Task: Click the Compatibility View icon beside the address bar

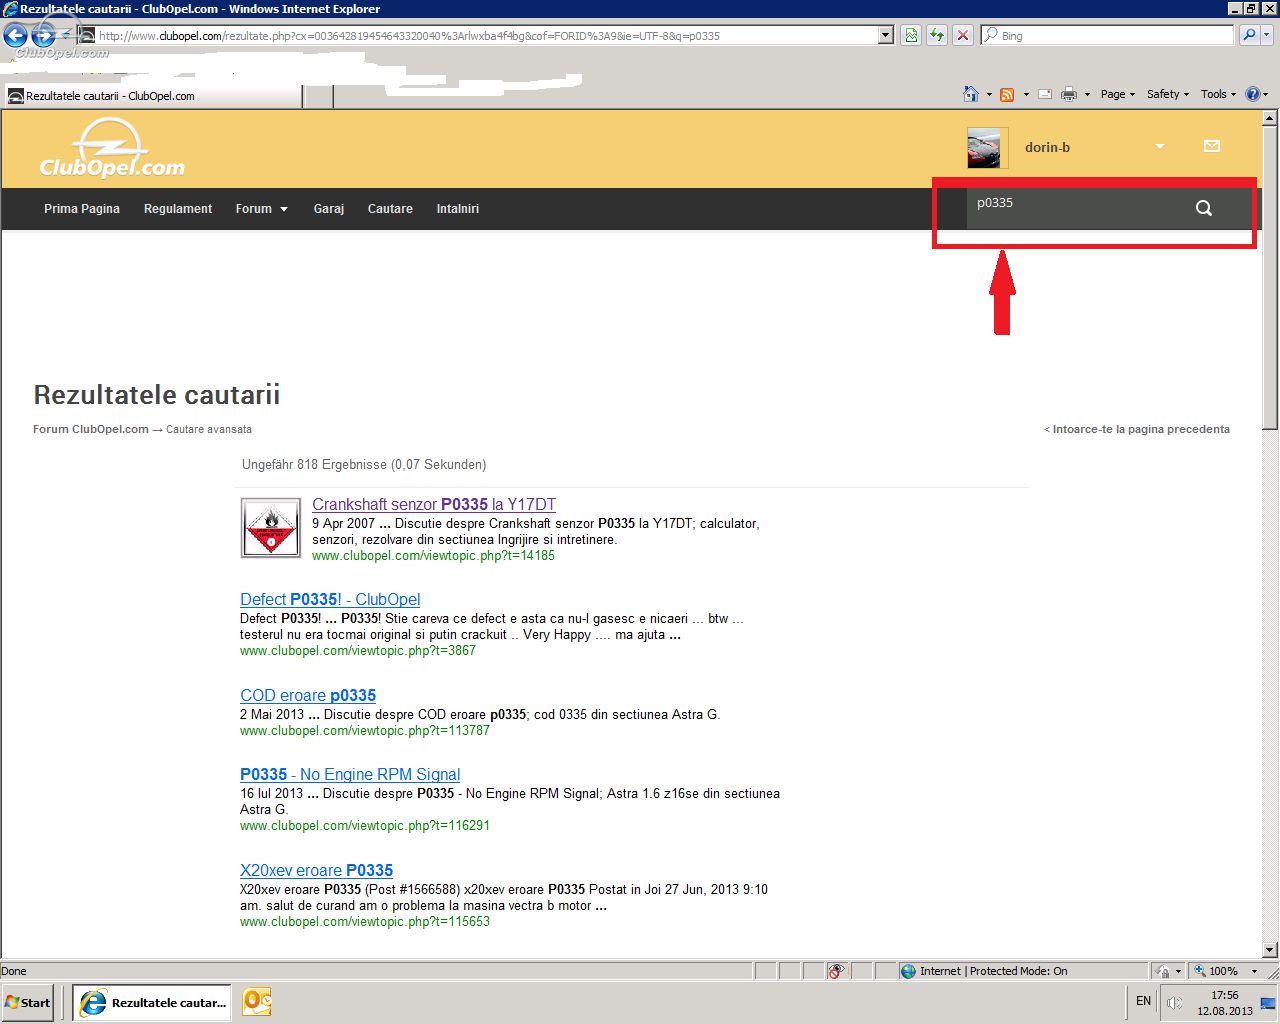Action: (x=911, y=35)
